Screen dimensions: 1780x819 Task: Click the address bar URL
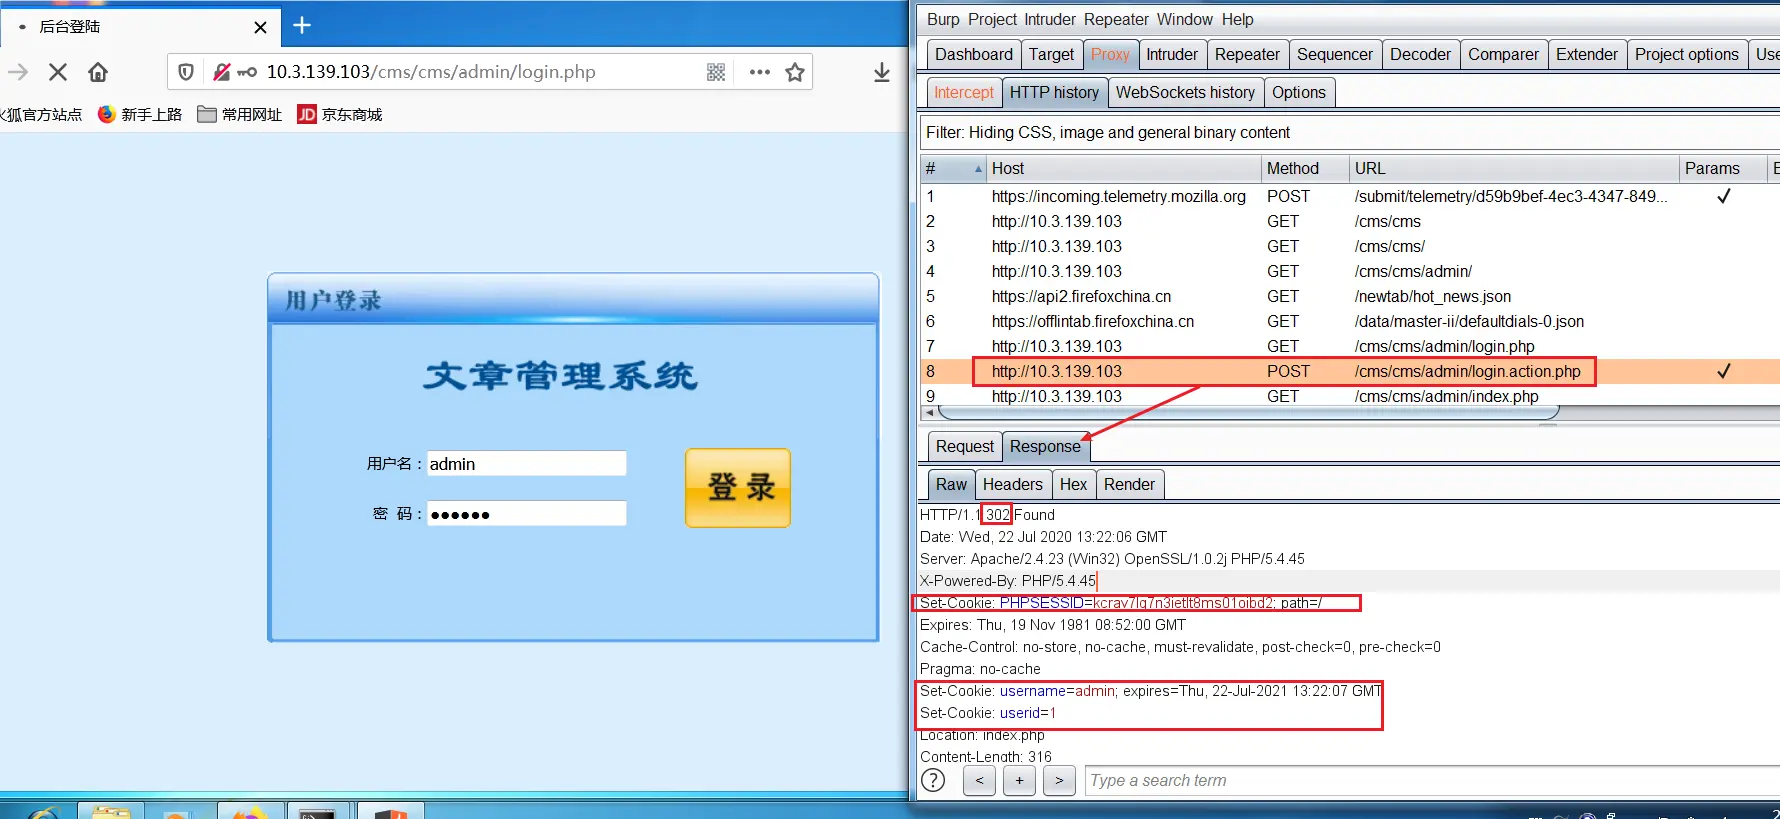[431, 72]
